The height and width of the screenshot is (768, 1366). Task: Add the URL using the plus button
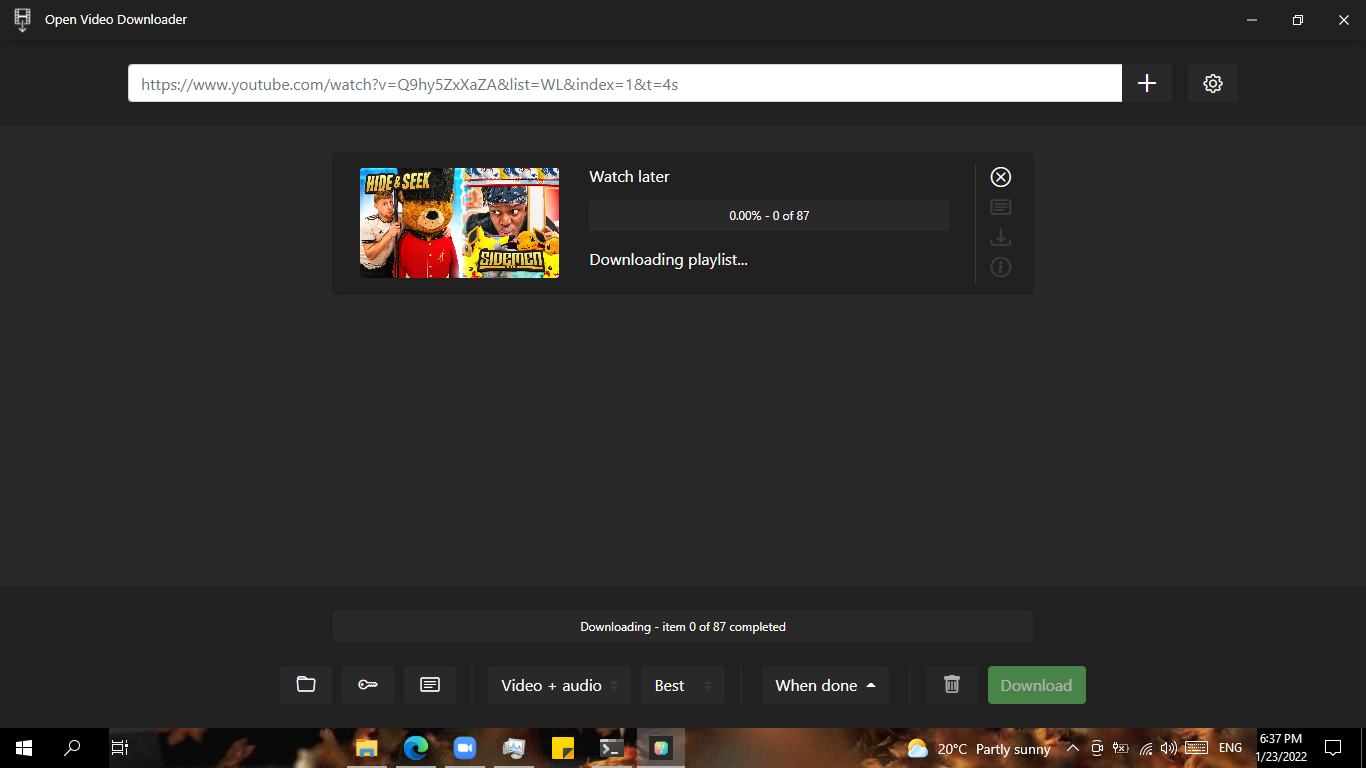coord(1147,83)
